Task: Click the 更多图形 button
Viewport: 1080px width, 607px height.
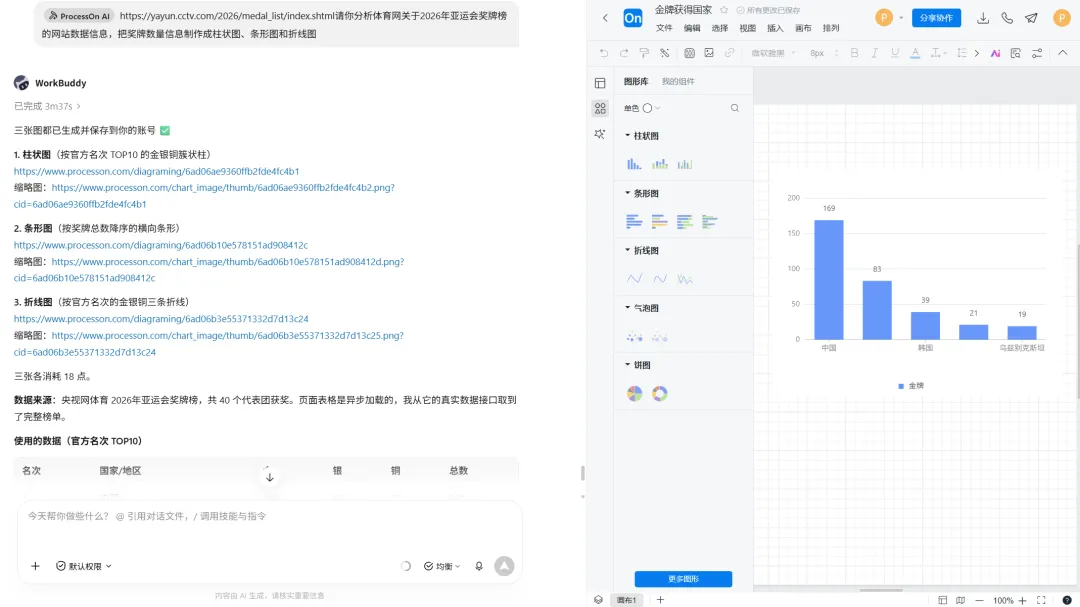Action: [683, 579]
